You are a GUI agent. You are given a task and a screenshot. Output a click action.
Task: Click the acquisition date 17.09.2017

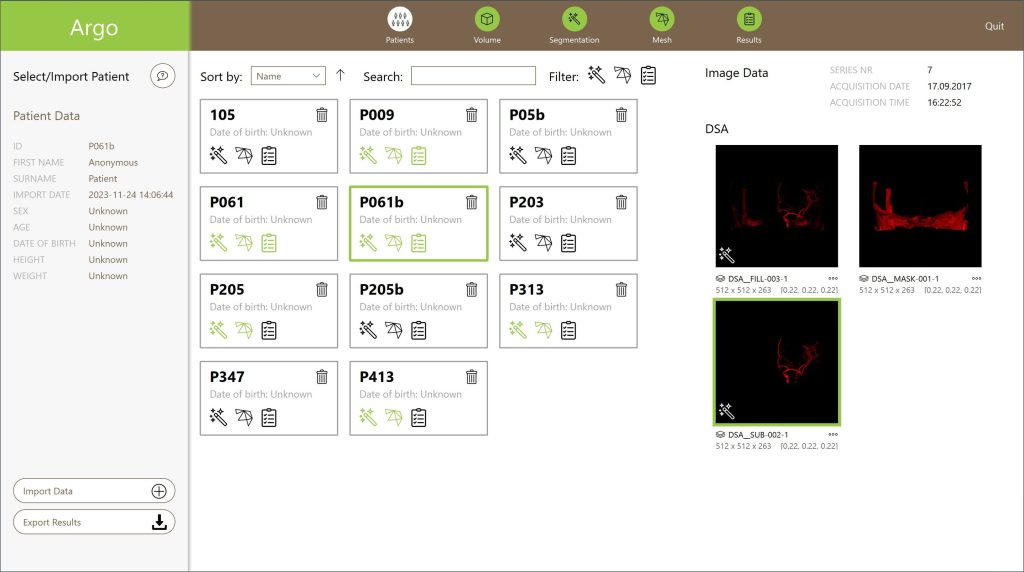pyautogui.click(x=949, y=86)
